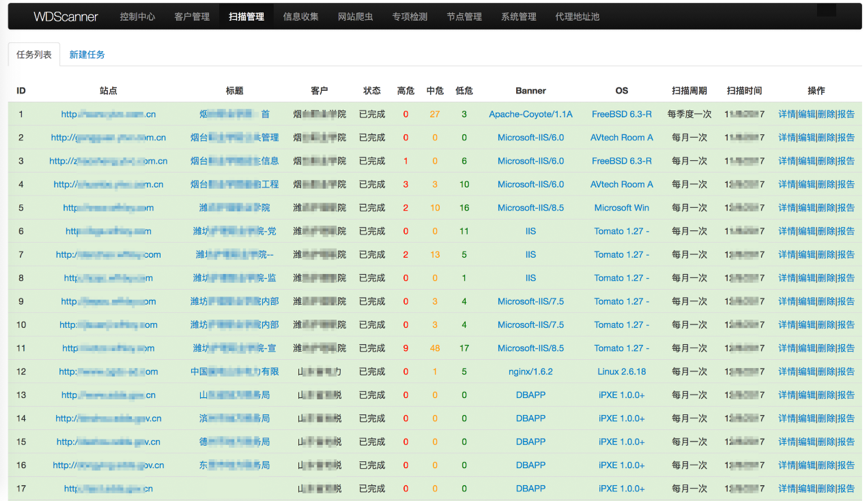The height and width of the screenshot is (501, 865).
Task: Open 详情 for task ID 12
Action: pos(787,371)
